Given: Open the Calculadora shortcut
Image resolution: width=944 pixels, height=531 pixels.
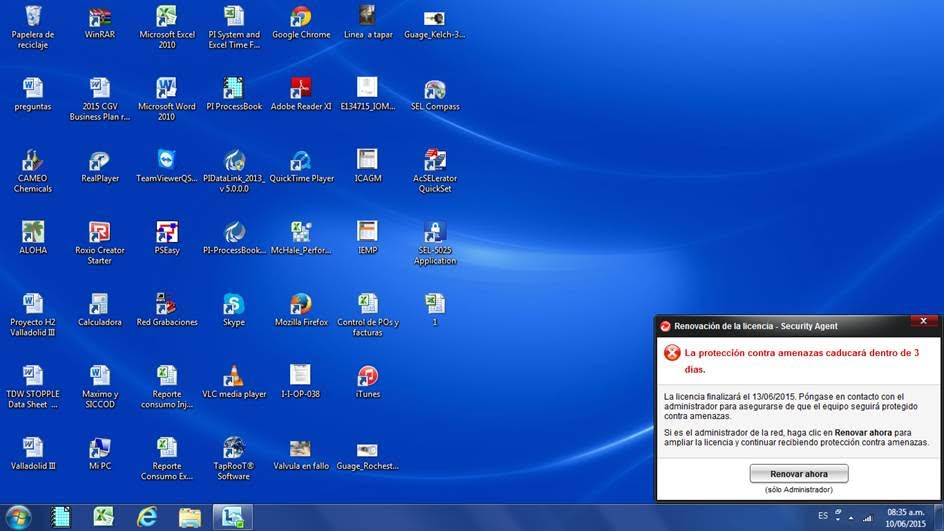Looking at the screenshot, I should coord(100,310).
